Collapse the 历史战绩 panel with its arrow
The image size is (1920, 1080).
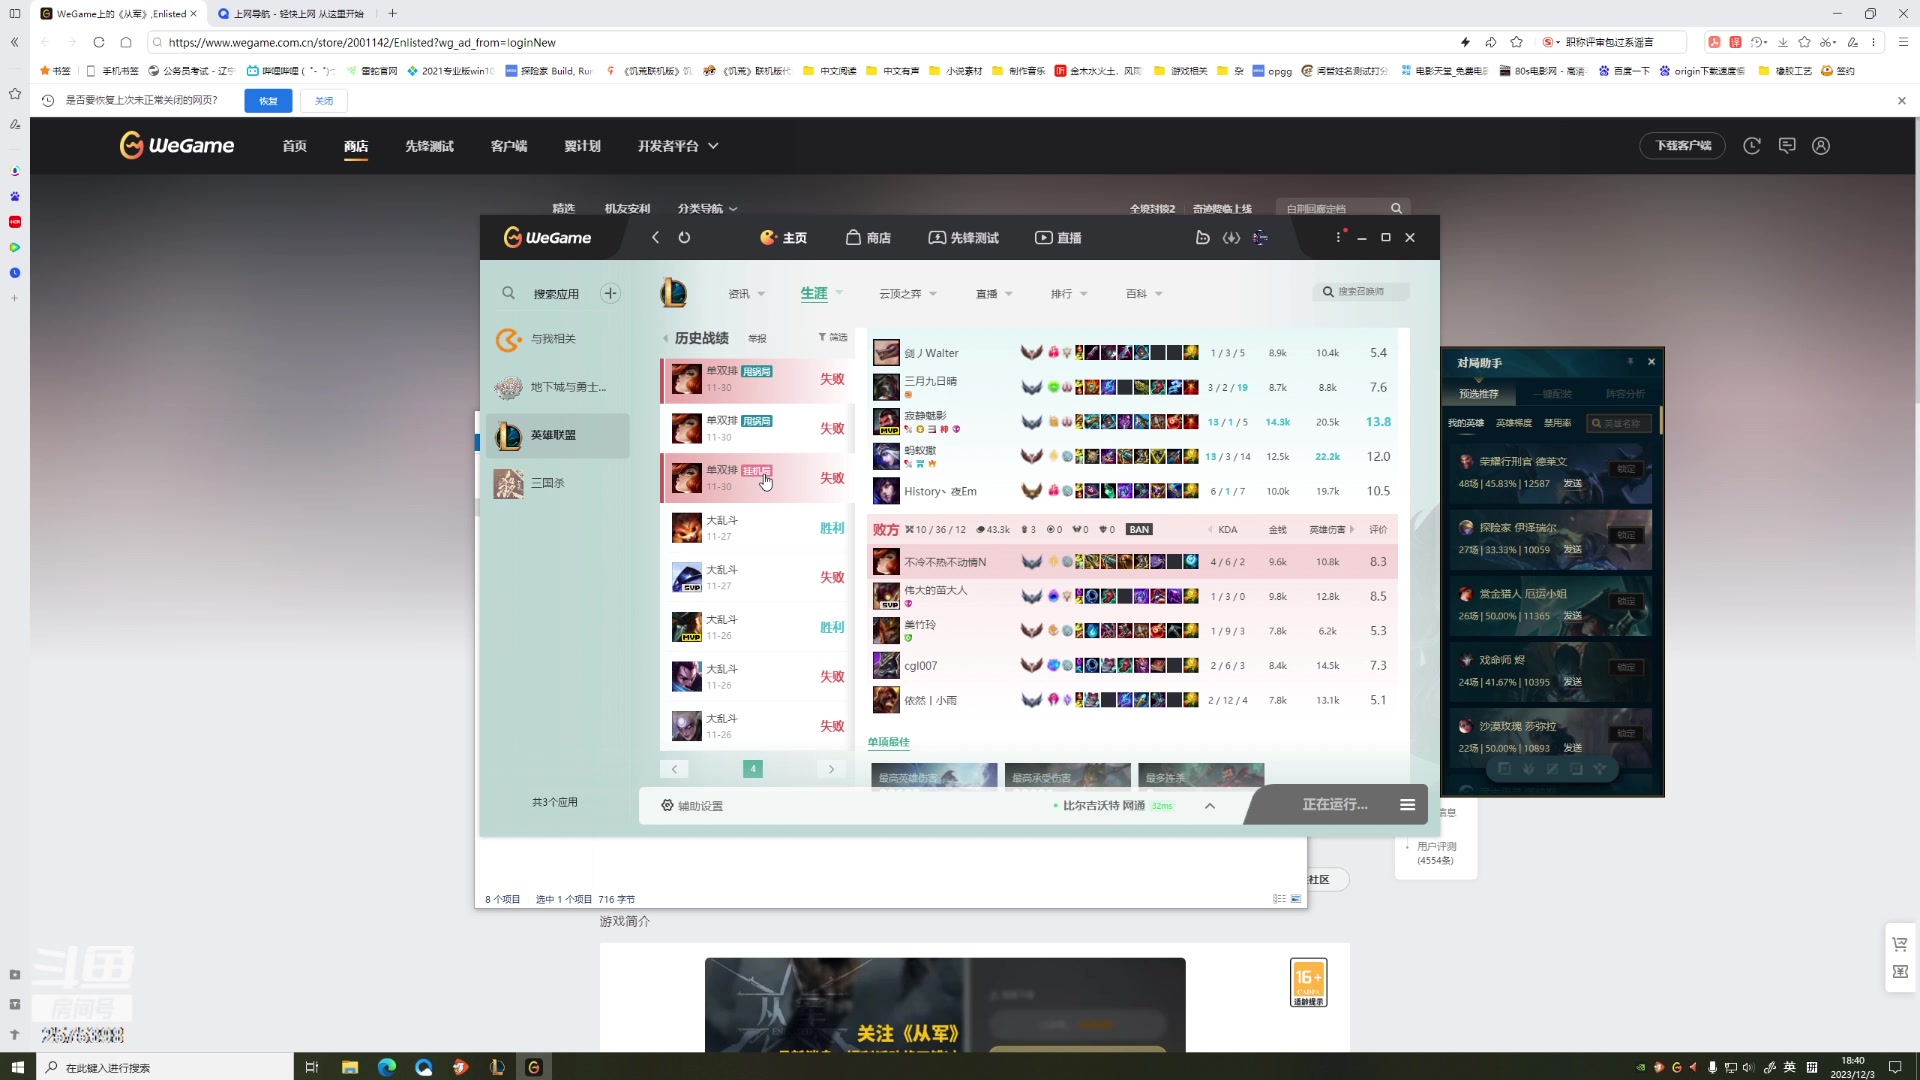(x=666, y=338)
